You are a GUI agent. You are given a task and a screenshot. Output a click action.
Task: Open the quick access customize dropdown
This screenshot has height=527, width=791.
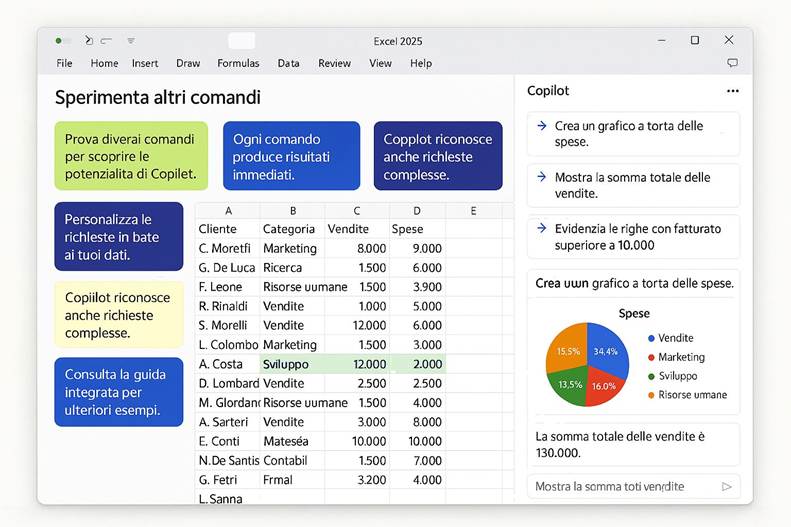tap(131, 40)
